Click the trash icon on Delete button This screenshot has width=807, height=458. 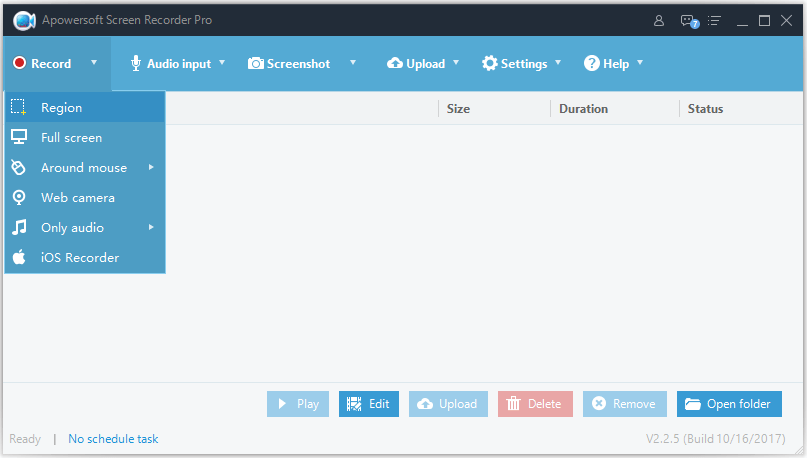pyautogui.click(x=513, y=403)
